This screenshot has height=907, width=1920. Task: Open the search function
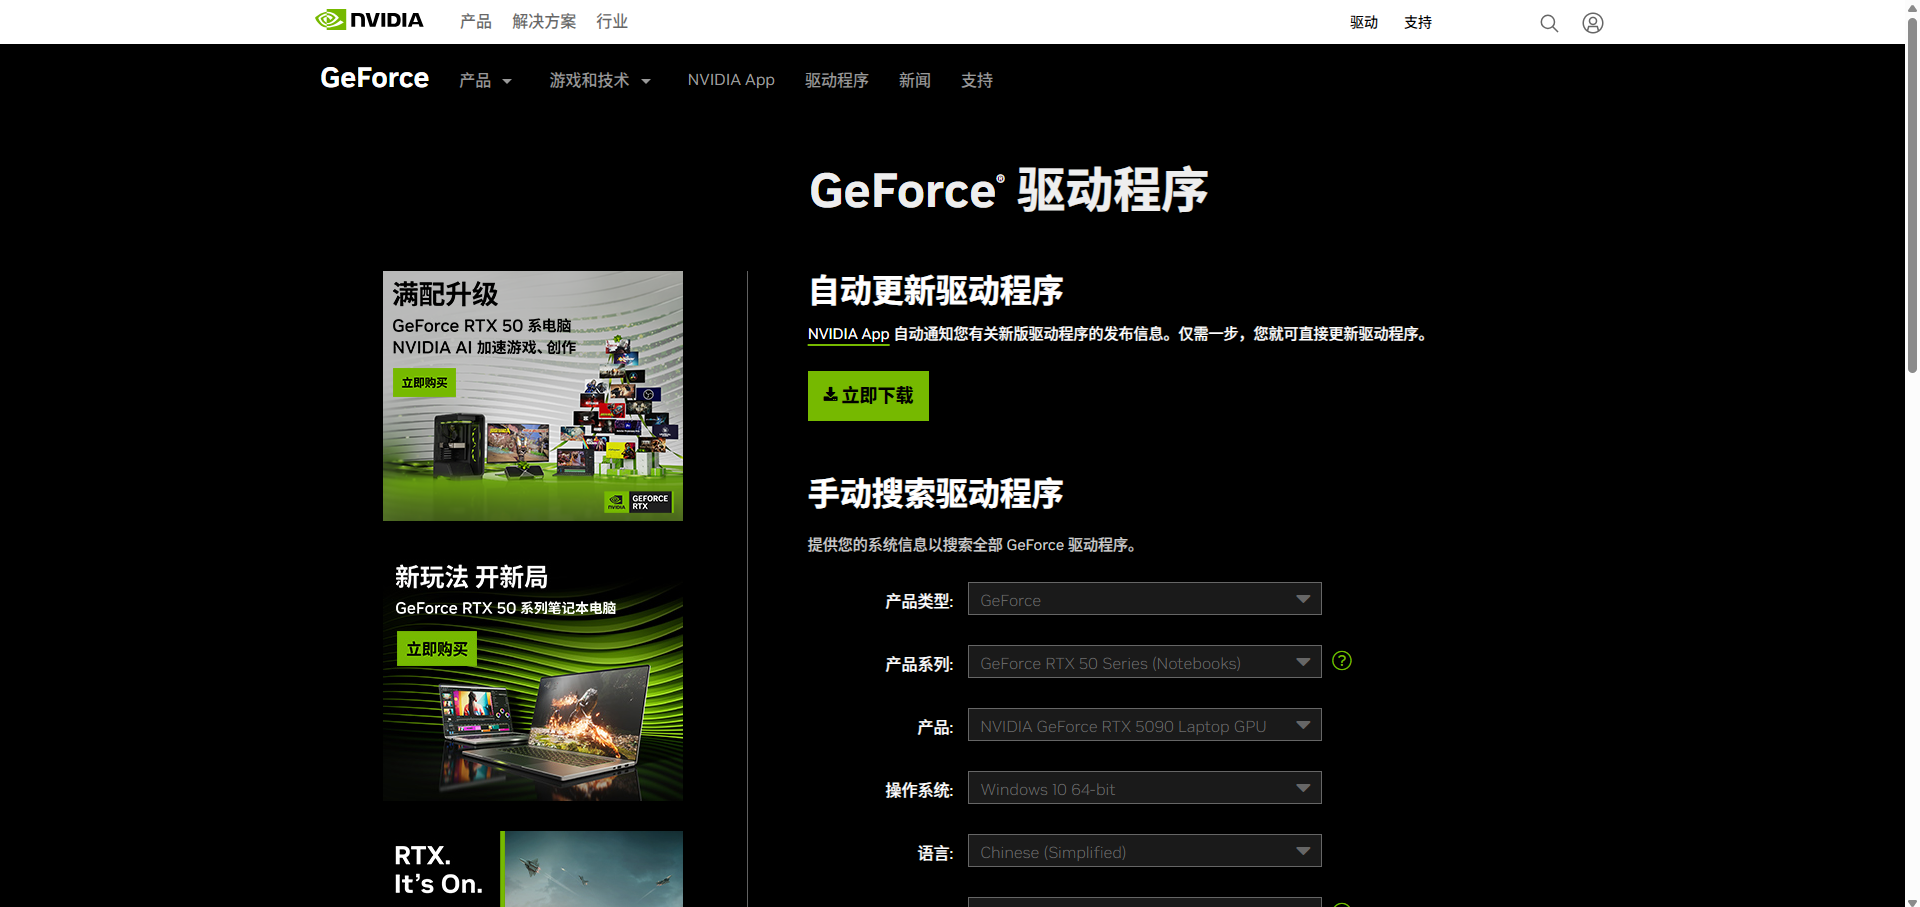coord(1548,22)
